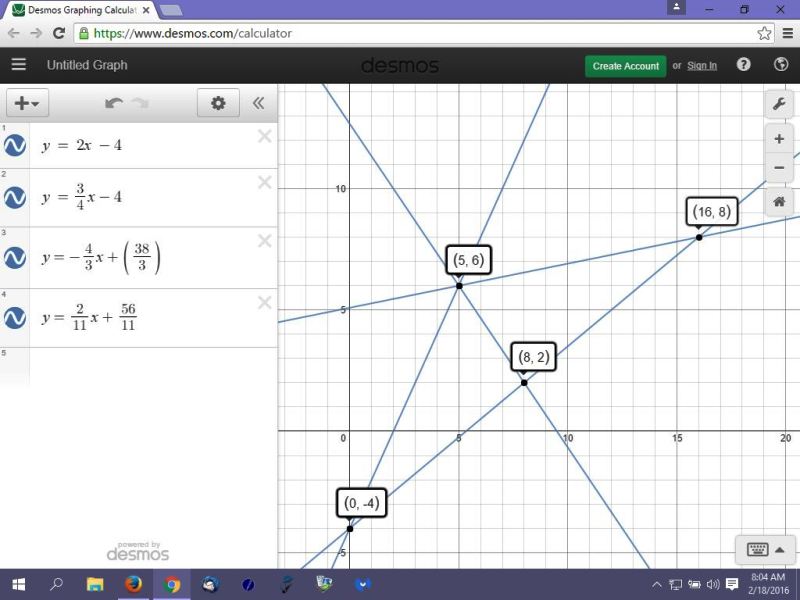Viewport: 800px width, 600px height.
Task: Click the empty expression row 5
Action: click(x=153, y=366)
